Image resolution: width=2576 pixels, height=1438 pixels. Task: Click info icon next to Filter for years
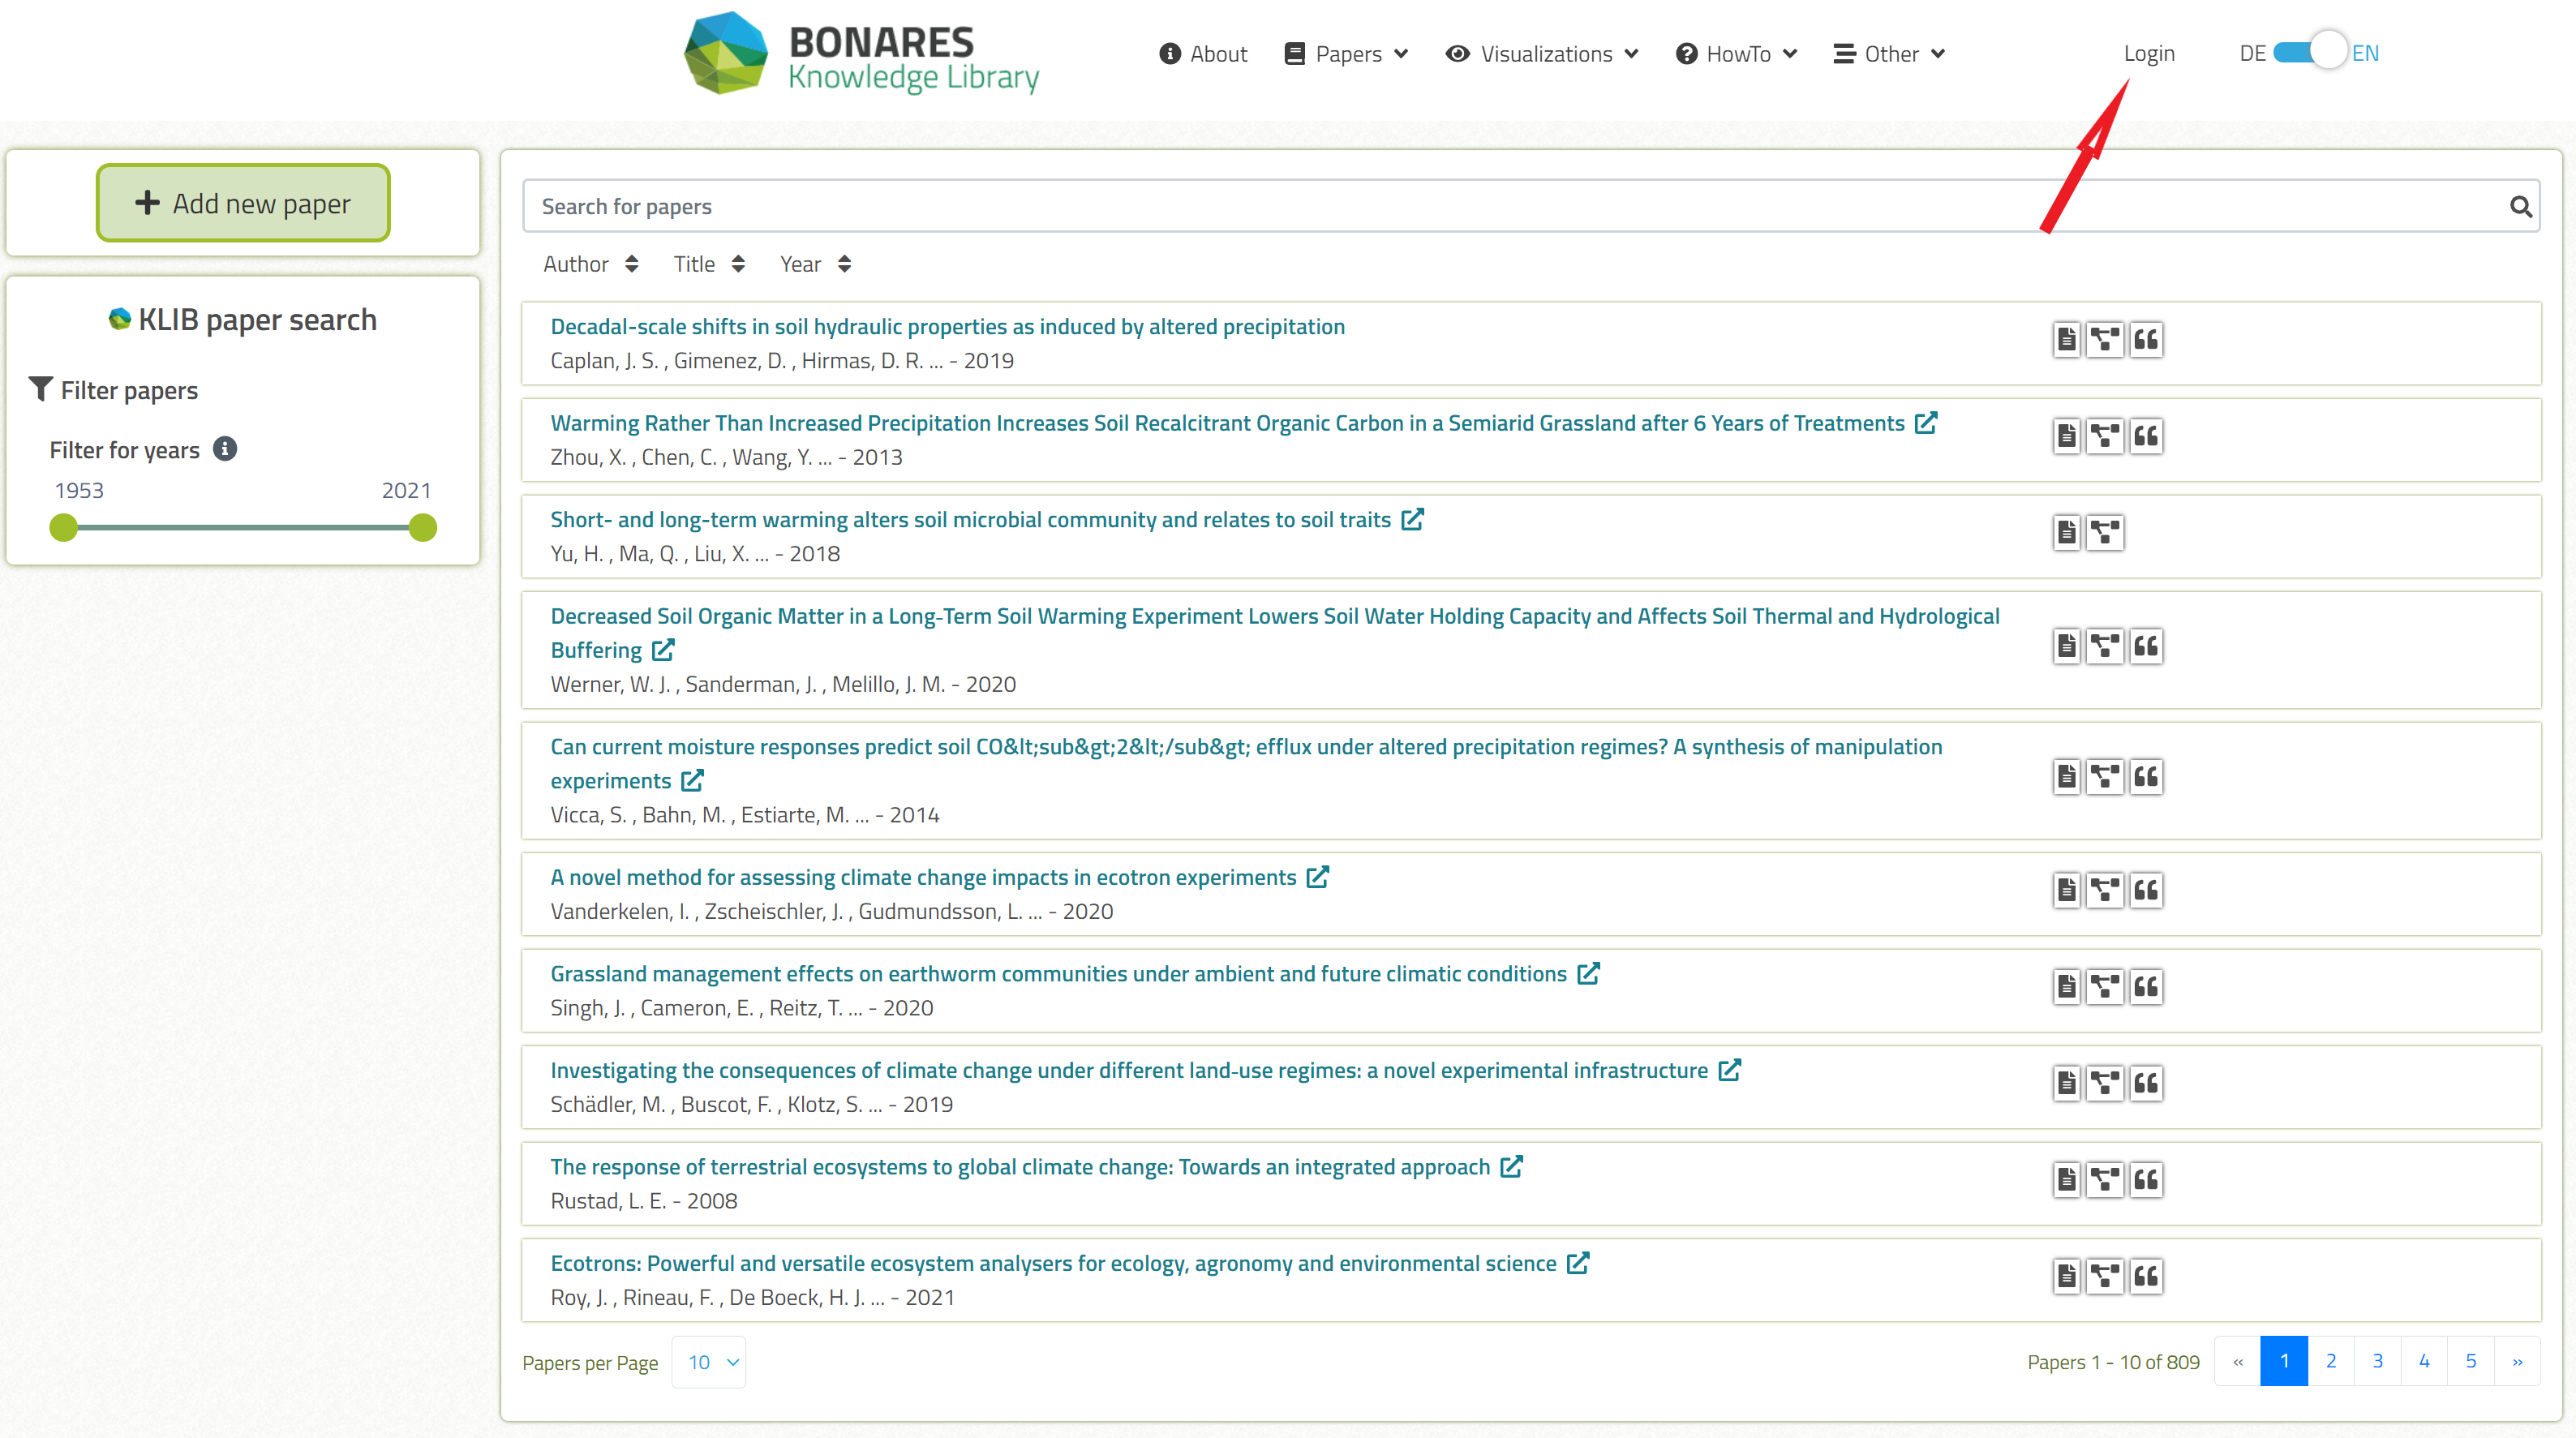(225, 449)
